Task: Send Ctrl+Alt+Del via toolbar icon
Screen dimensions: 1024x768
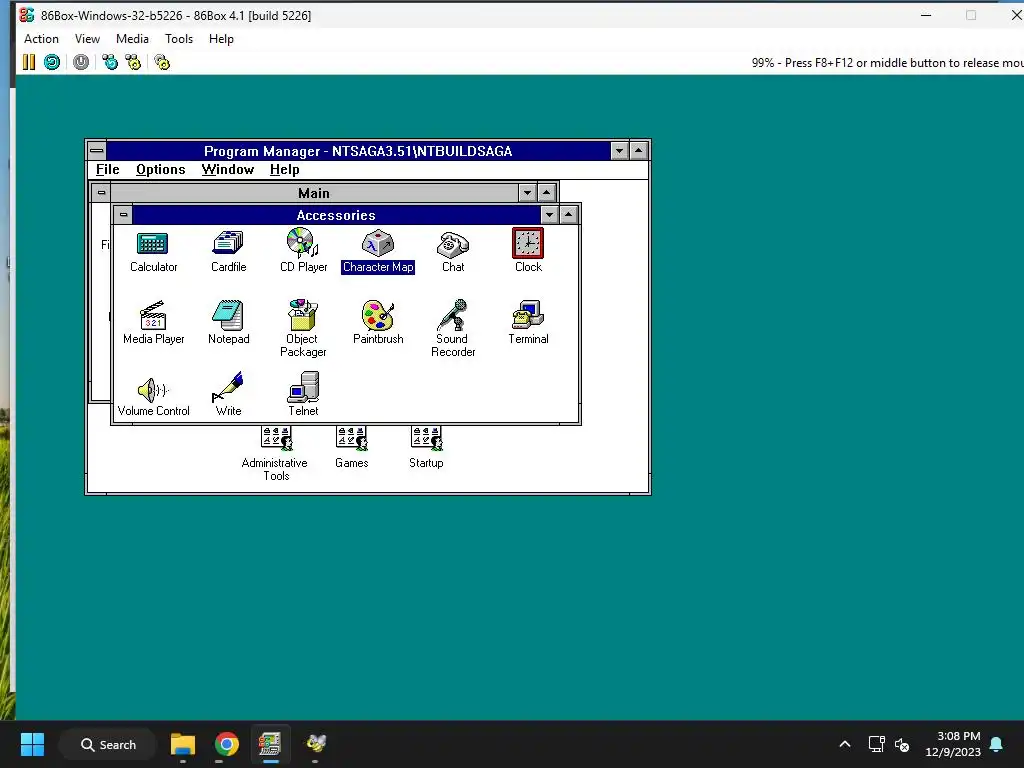Action: 110,62
